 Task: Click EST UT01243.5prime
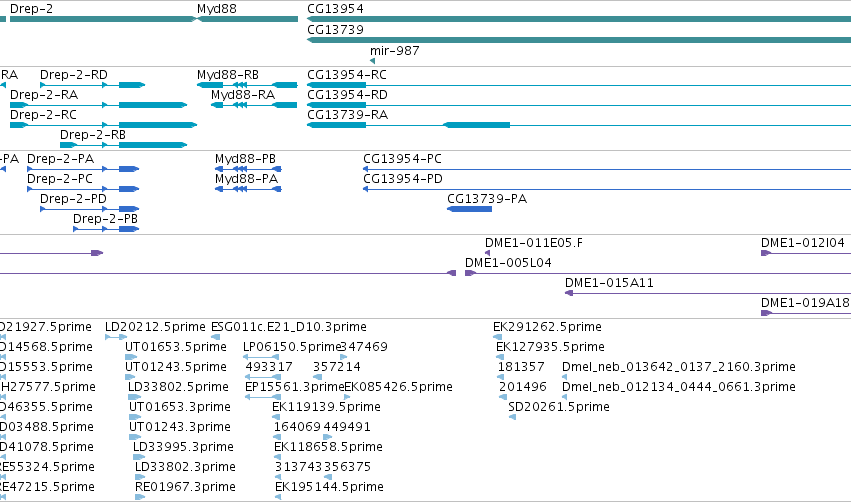(x=176, y=367)
